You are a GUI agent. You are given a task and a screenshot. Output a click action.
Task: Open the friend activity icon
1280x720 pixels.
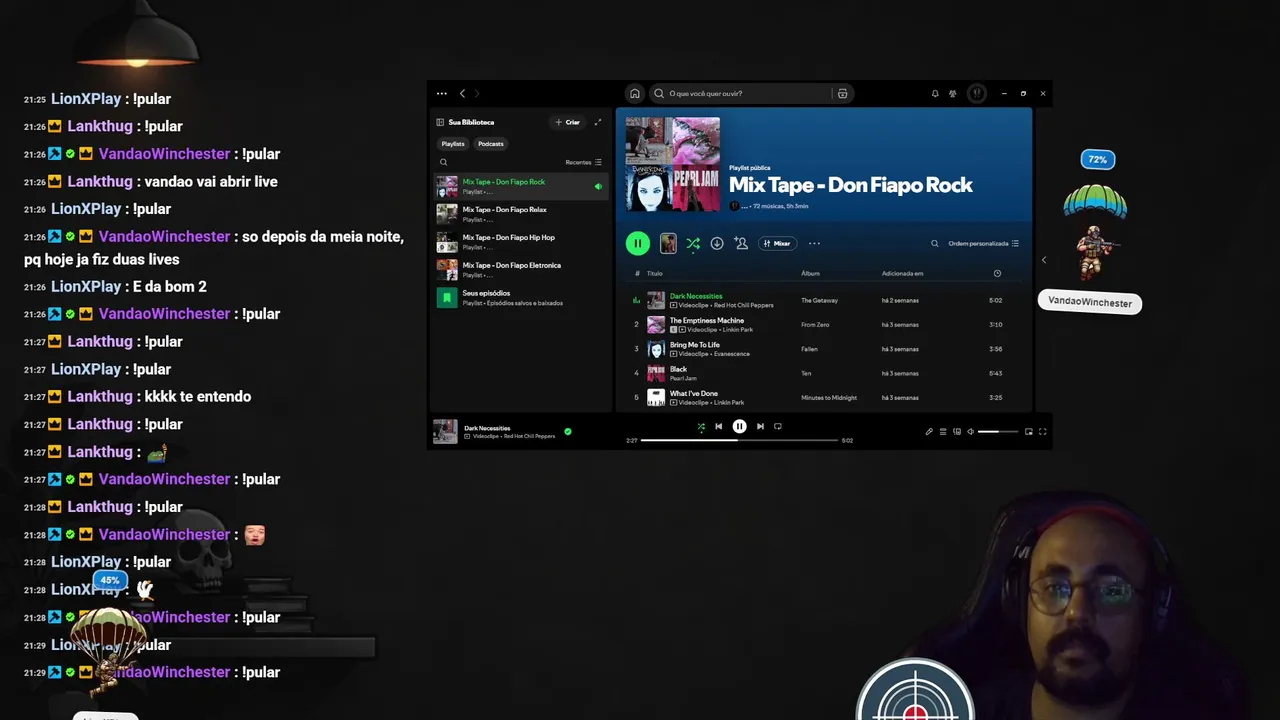(x=953, y=93)
